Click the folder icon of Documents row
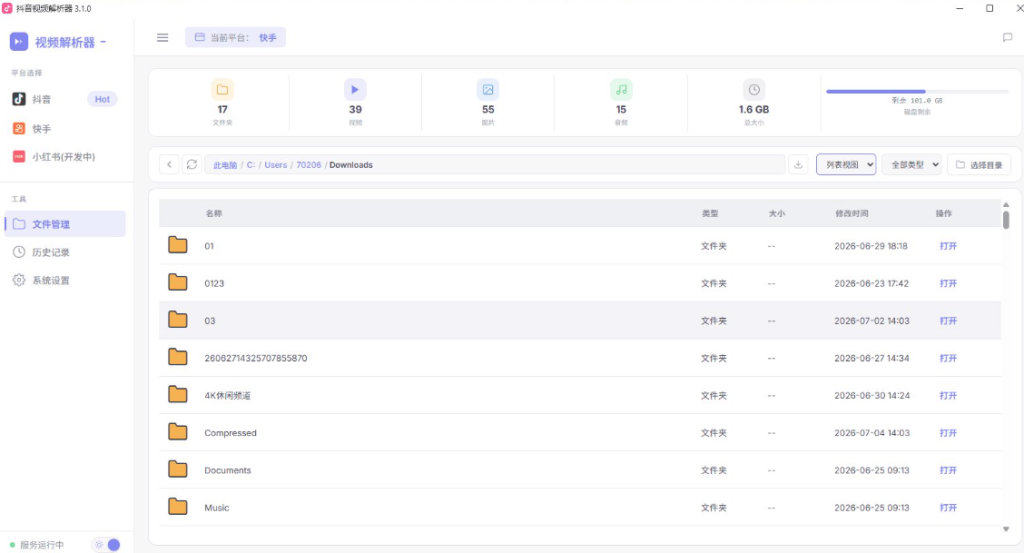The height and width of the screenshot is (553, 1024). (x=178, y=469)
